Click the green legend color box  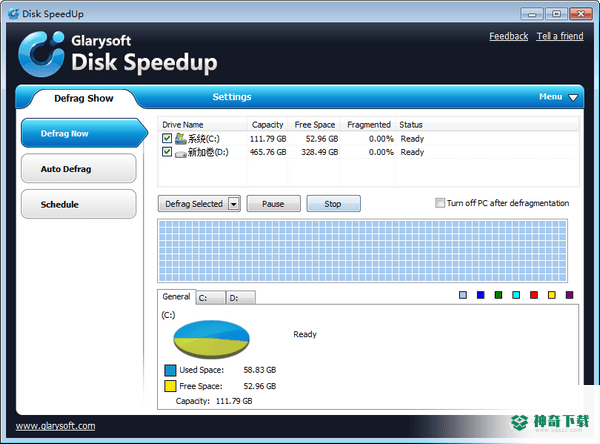click(498, 295)
